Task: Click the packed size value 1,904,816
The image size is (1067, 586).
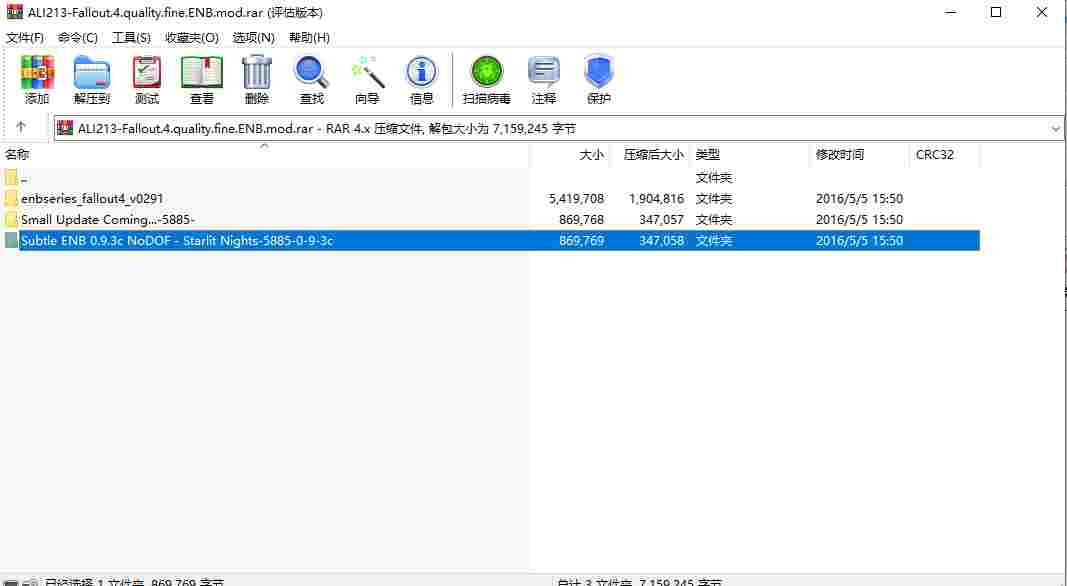Action: [656, 199]
